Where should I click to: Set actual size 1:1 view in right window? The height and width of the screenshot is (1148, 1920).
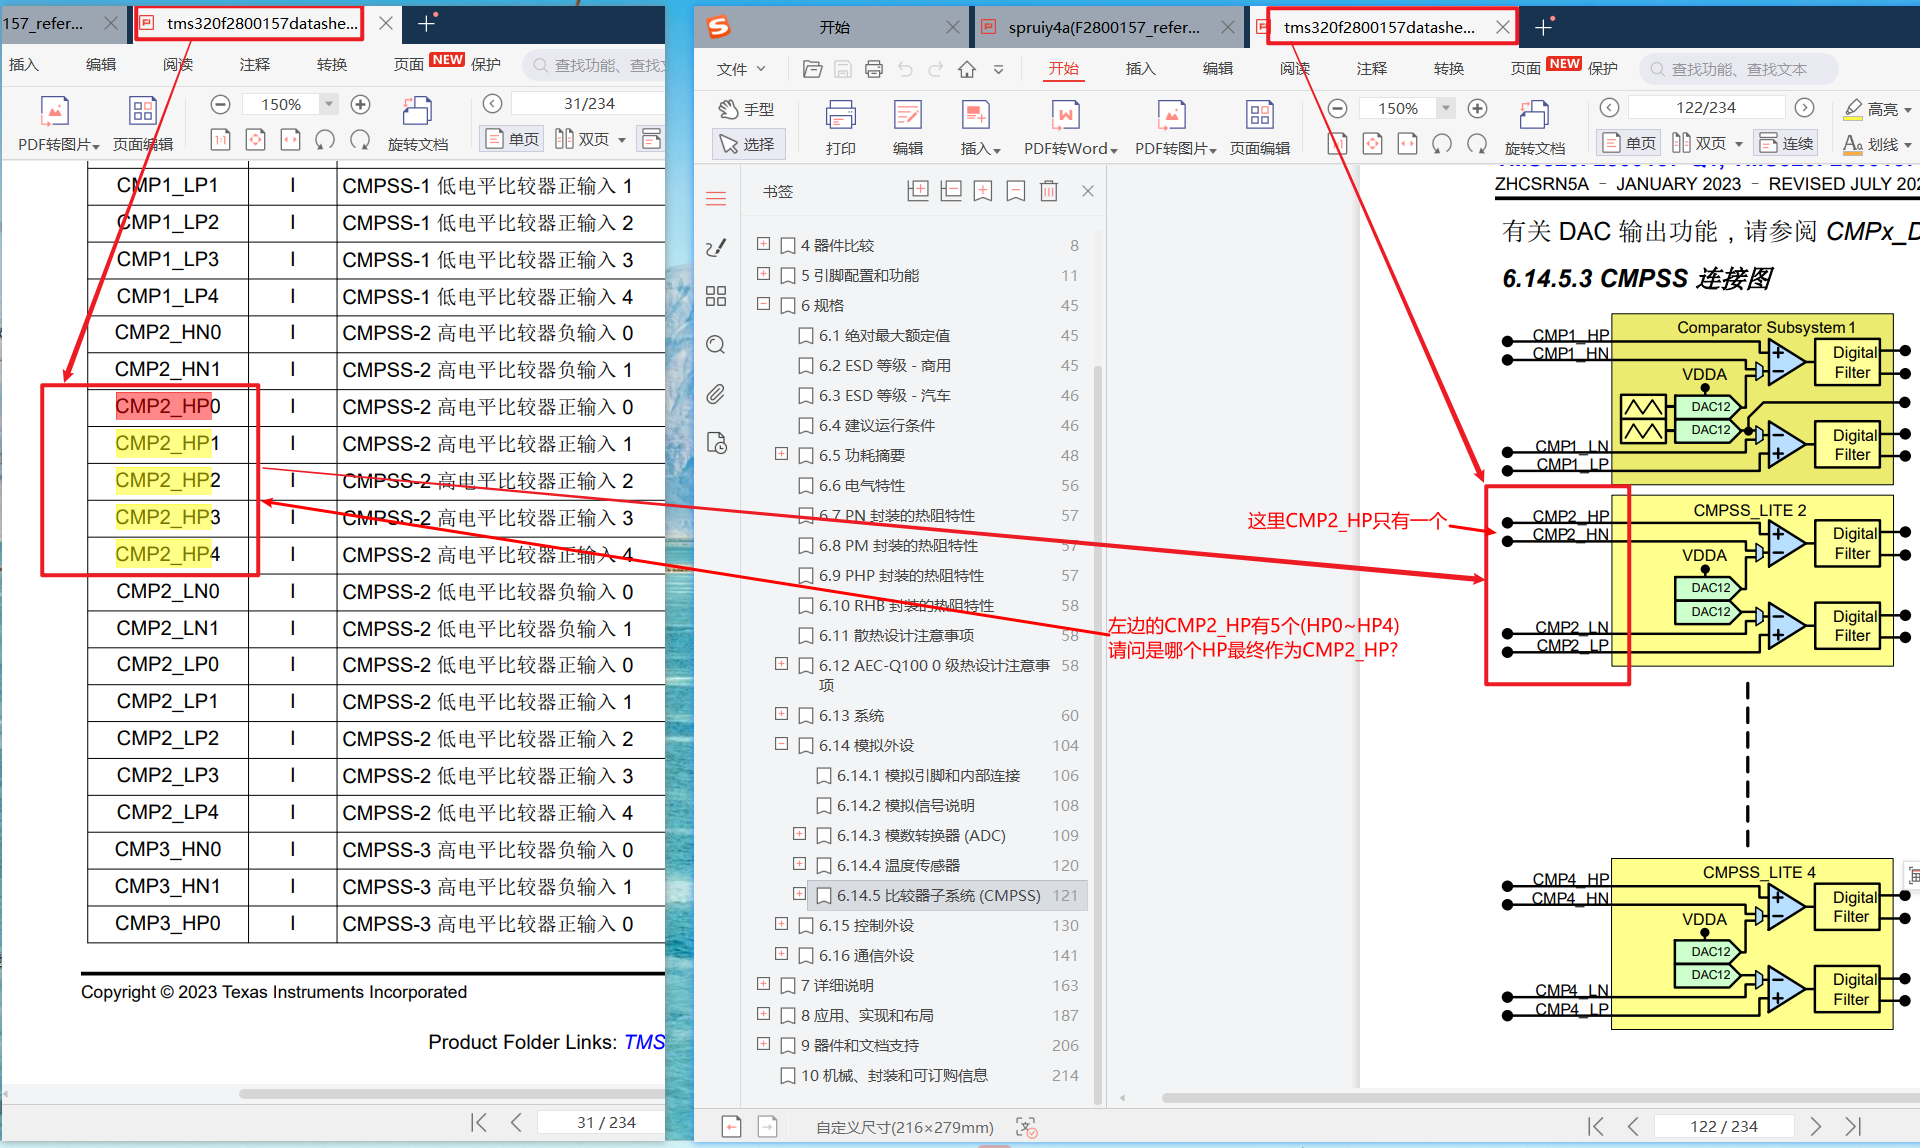coord(1338,144)
